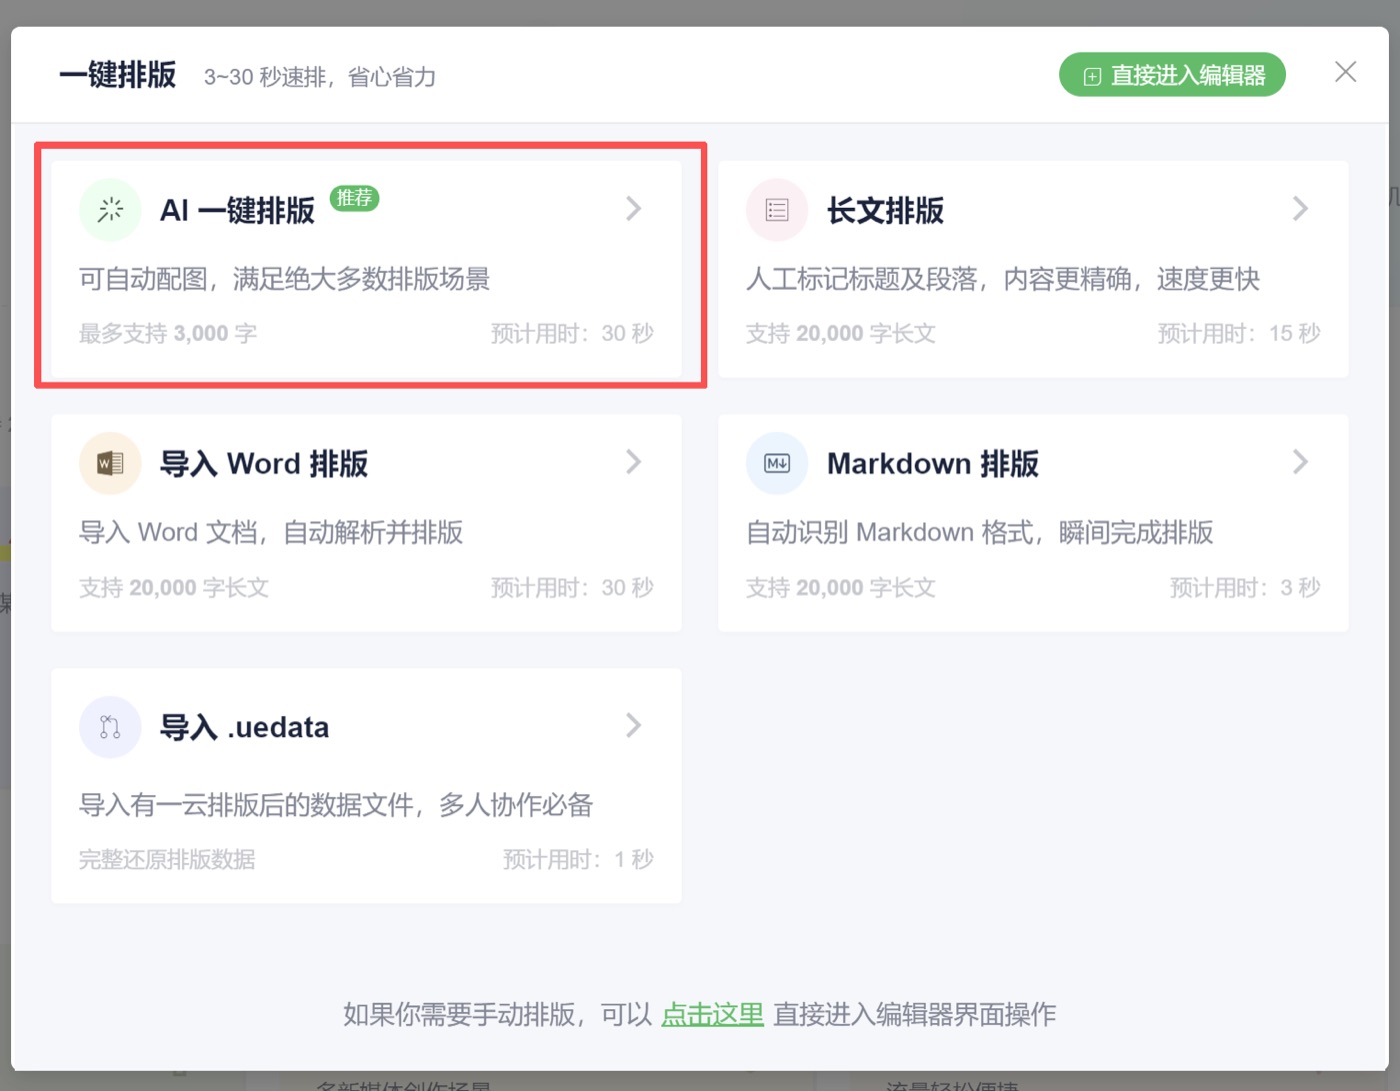Image resolution: width=1400 pixels, height=1091 pixels.
Task: Click the 长文排版 list icon
Action: pyautogui.click(x=777, y=210)
